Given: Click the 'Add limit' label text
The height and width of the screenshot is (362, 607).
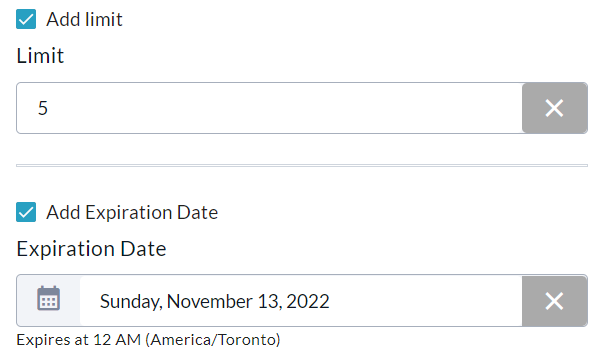Looking at the screenshot, I should pos(84,19).
